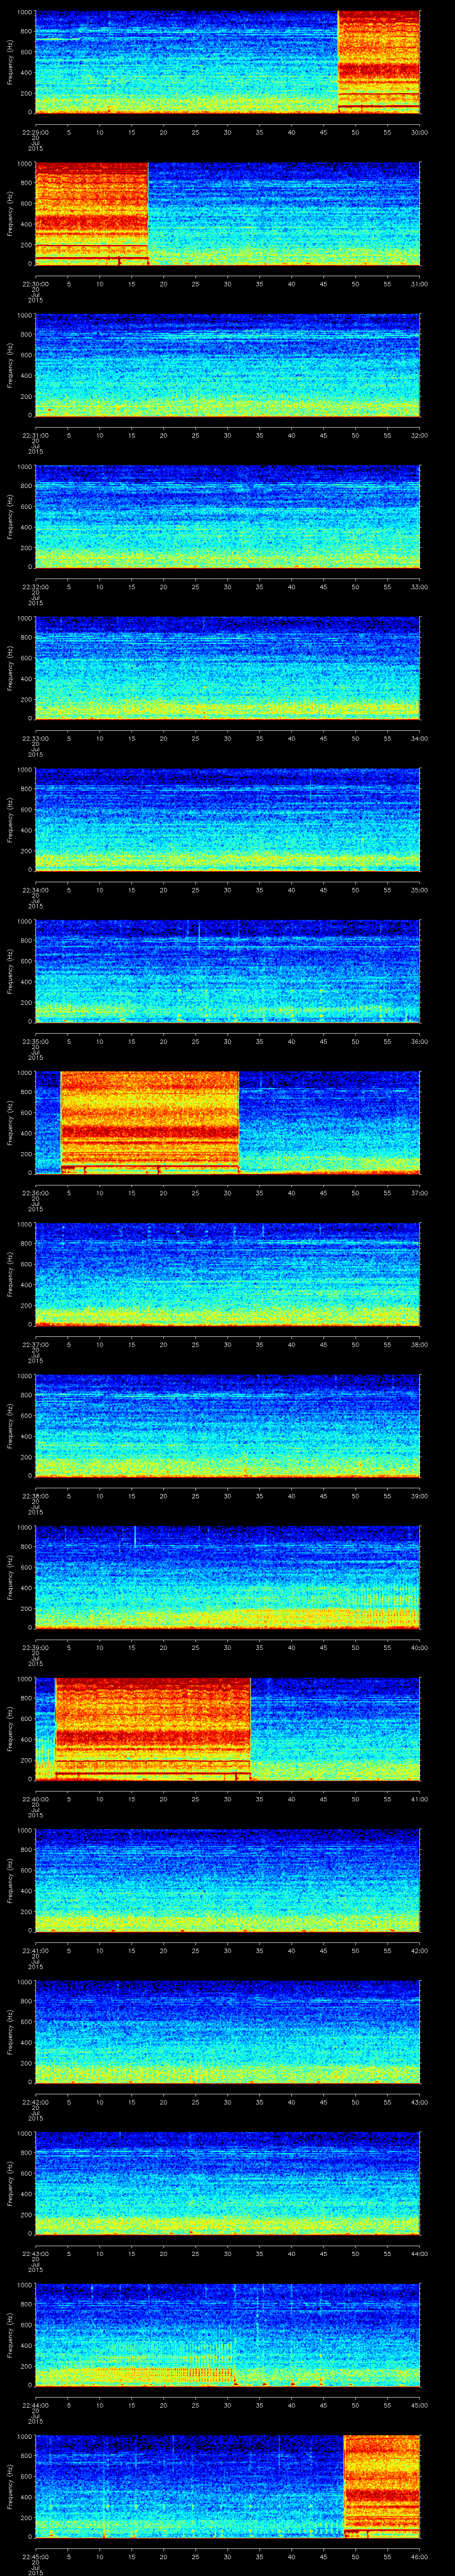Select the red broadband burst in the 22:40 spectrogram

(152, 1728)
